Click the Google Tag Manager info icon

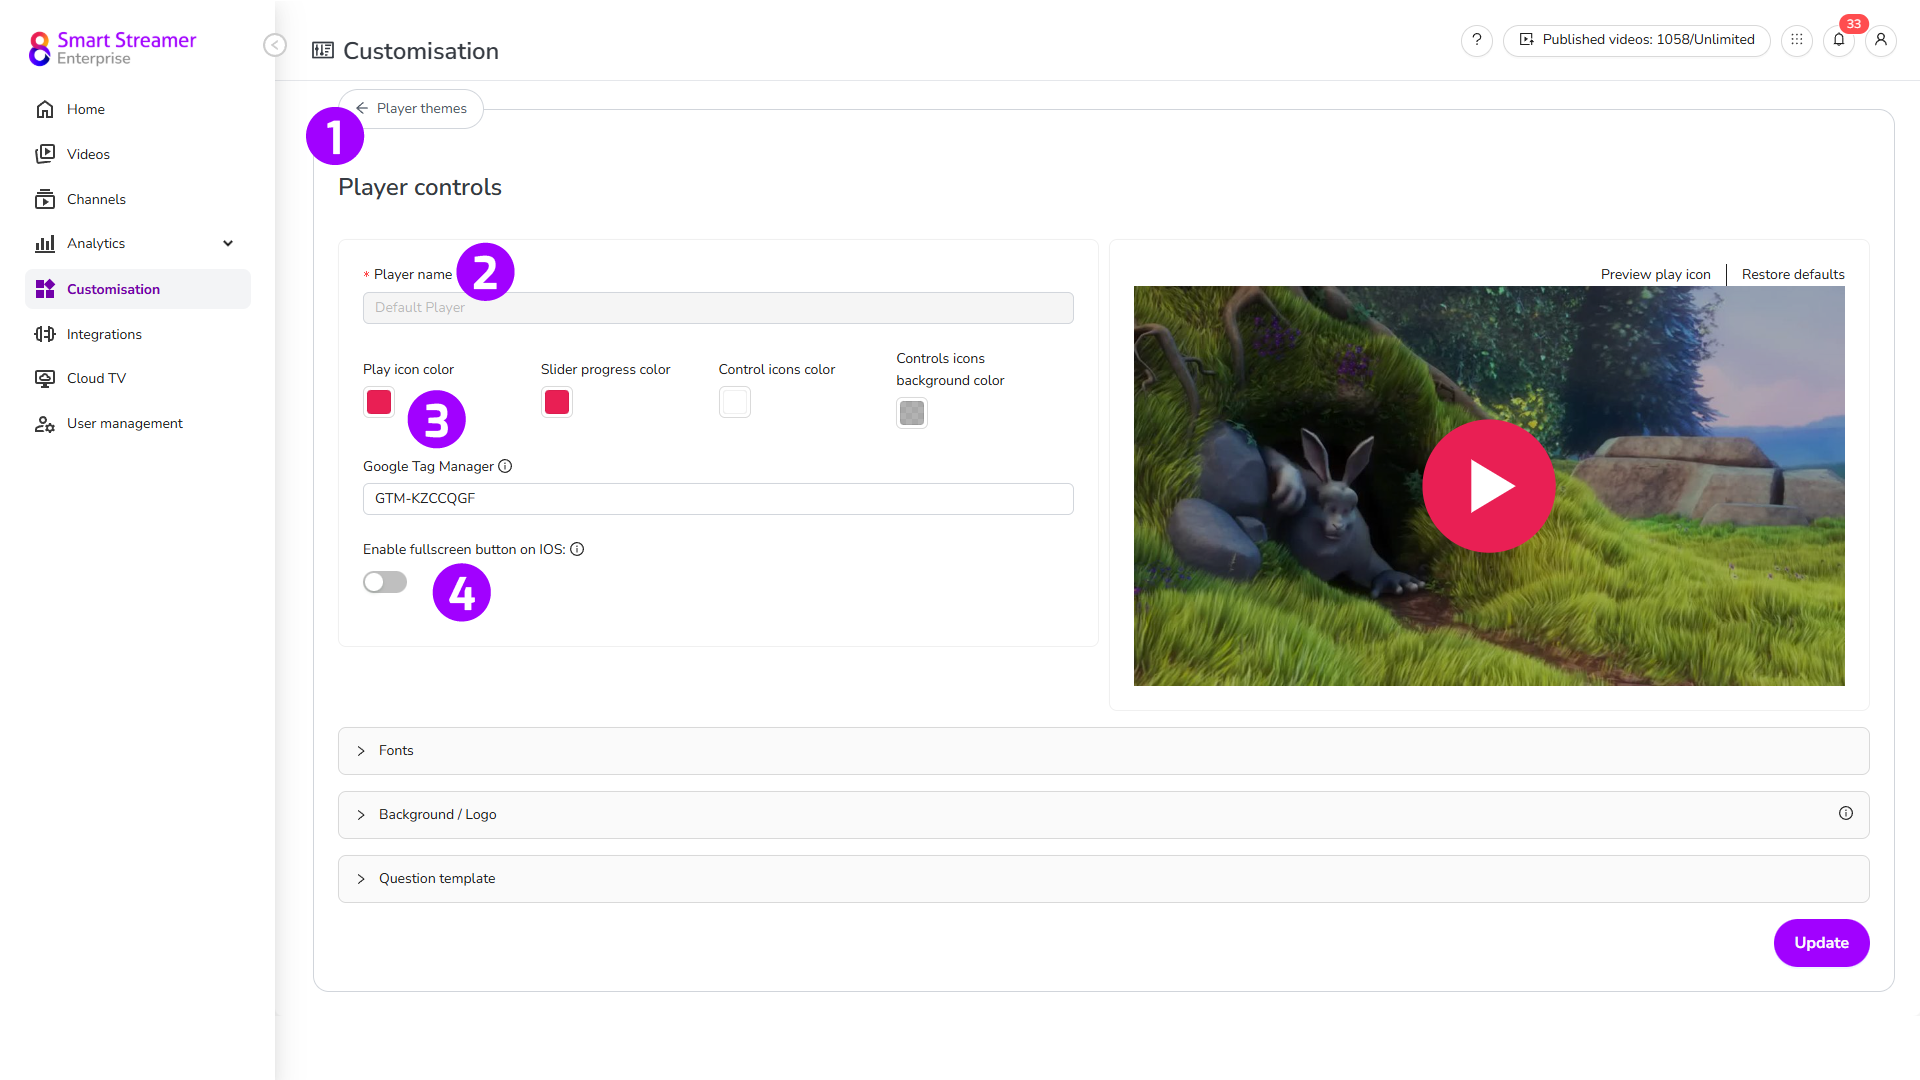[505, 466]
